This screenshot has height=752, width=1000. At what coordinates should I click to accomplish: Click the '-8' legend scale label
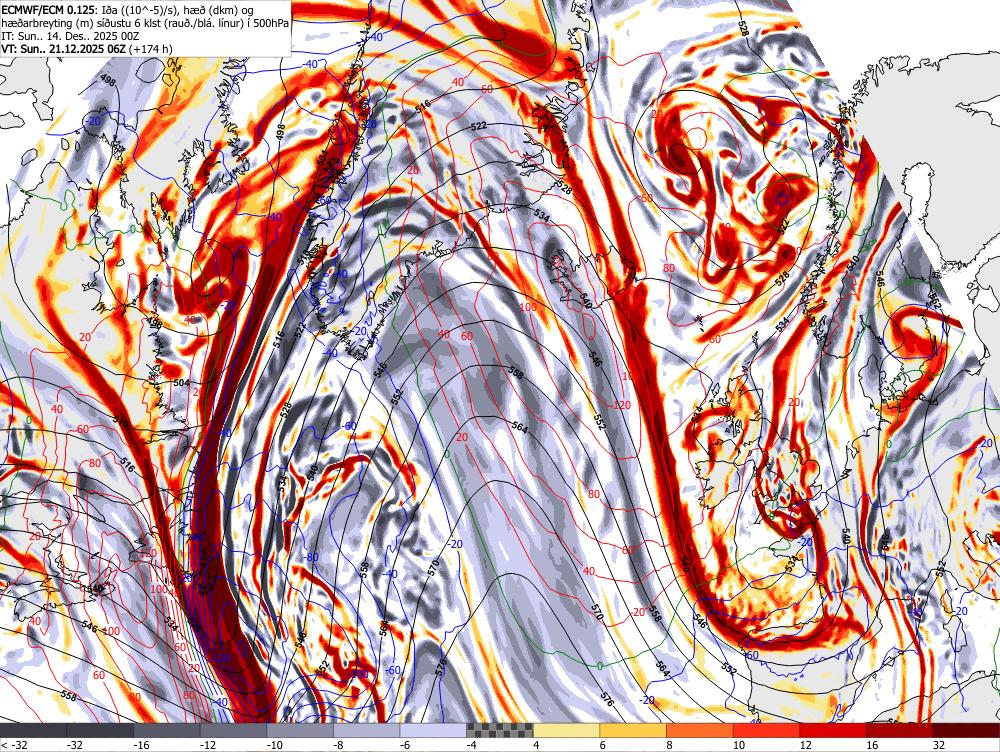(x=339, y=745)
